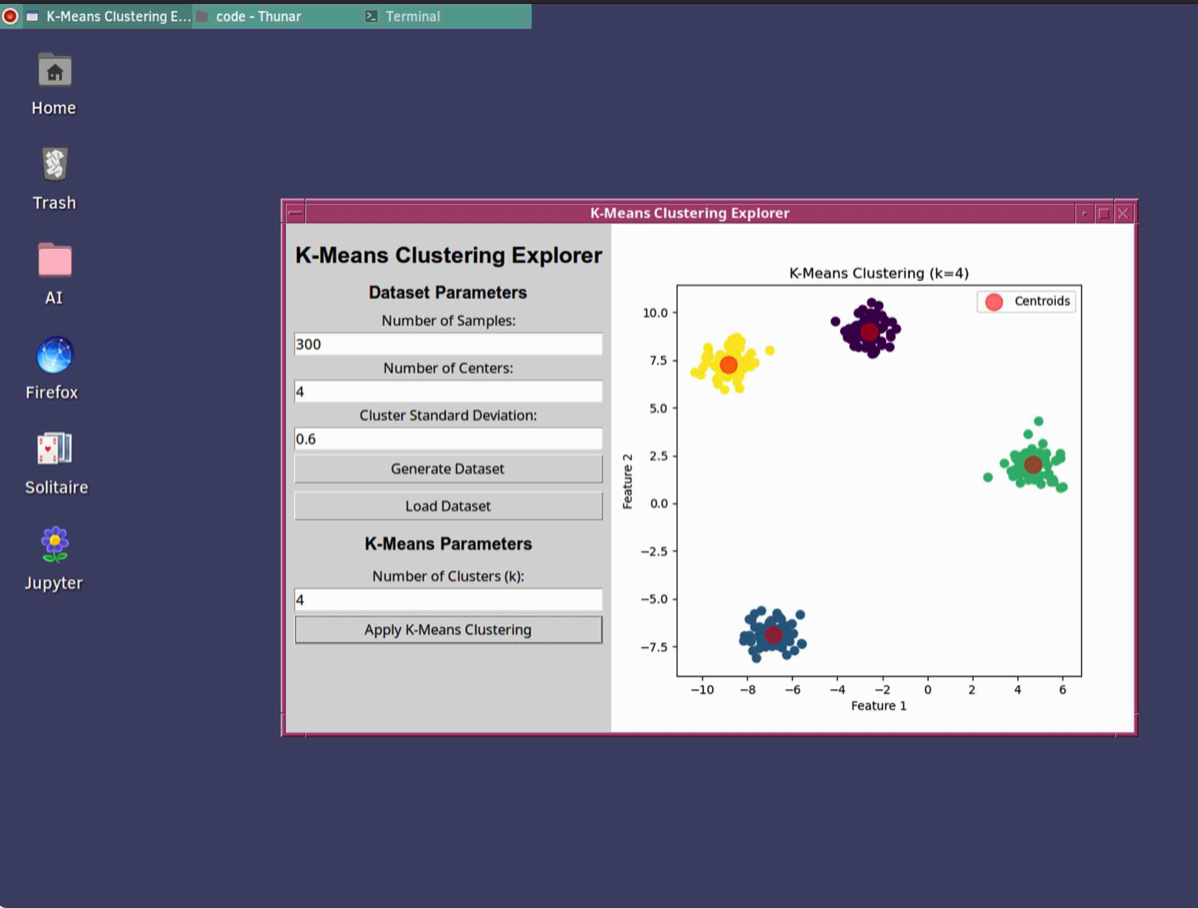Screen dimensions: 1198x908
Task: Select K-Means Clustering Explorer taskbar item
Action: (108, 16)
